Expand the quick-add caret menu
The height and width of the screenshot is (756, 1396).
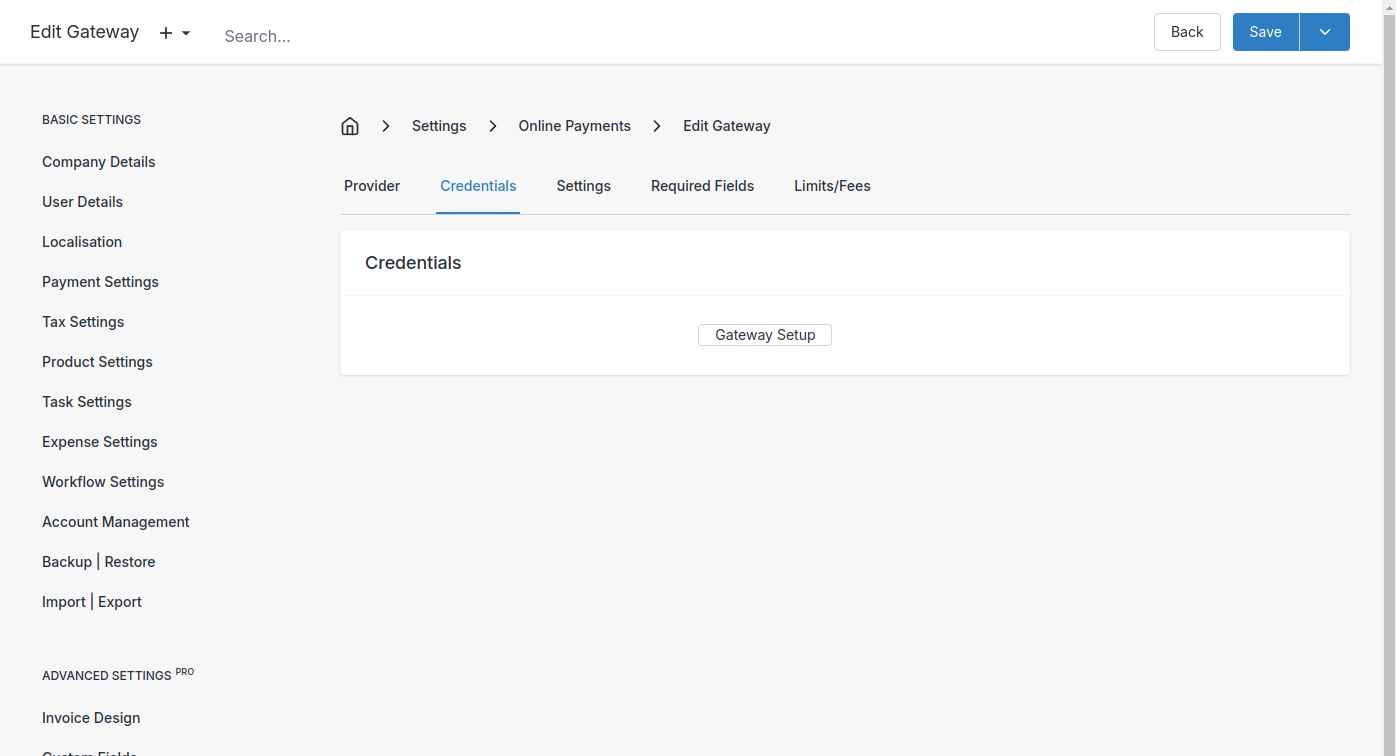click(186, 34)
